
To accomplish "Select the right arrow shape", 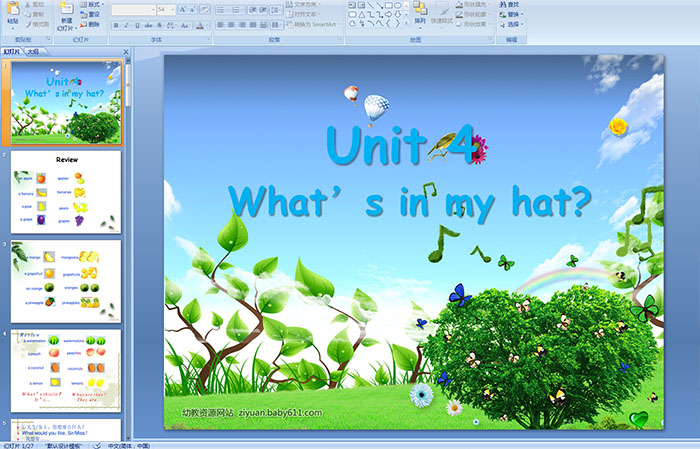I will click(389, 14).
